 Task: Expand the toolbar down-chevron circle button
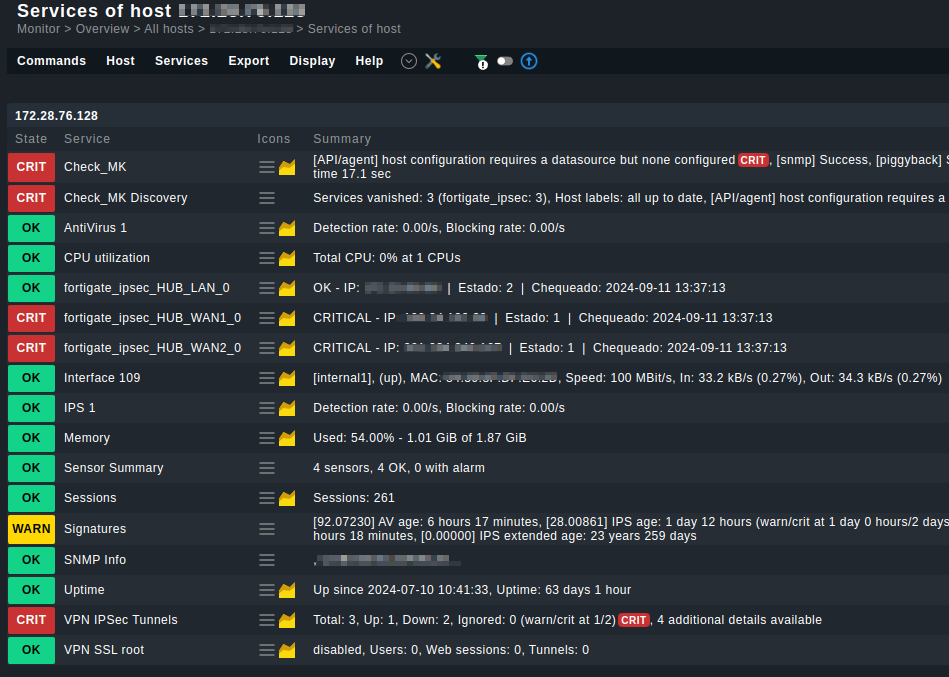point(409,61)
